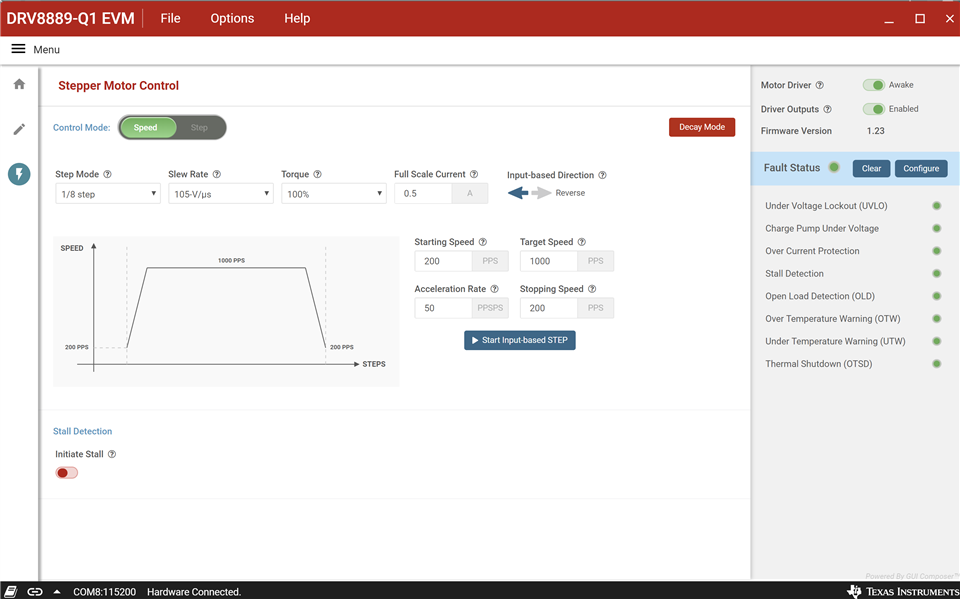Click the Stopping Speed field
960x599 pixels.
(549, 308)
